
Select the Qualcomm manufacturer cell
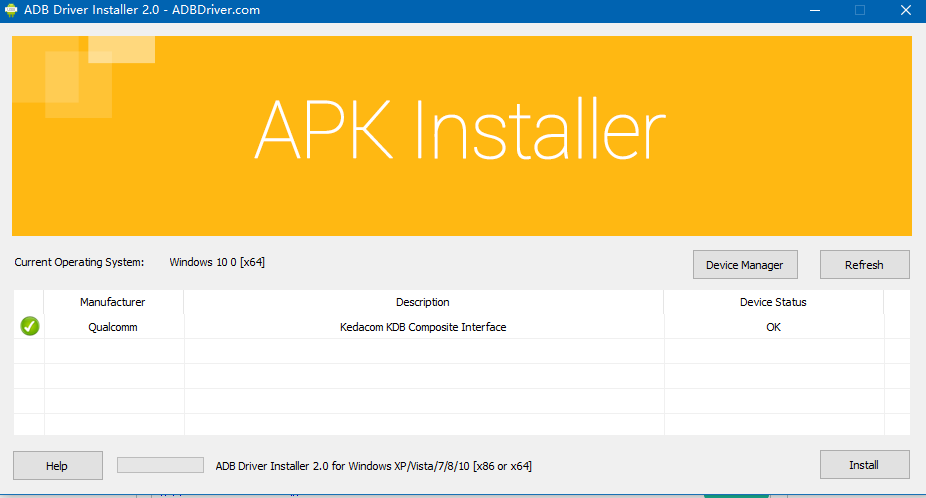click(113, 327)
